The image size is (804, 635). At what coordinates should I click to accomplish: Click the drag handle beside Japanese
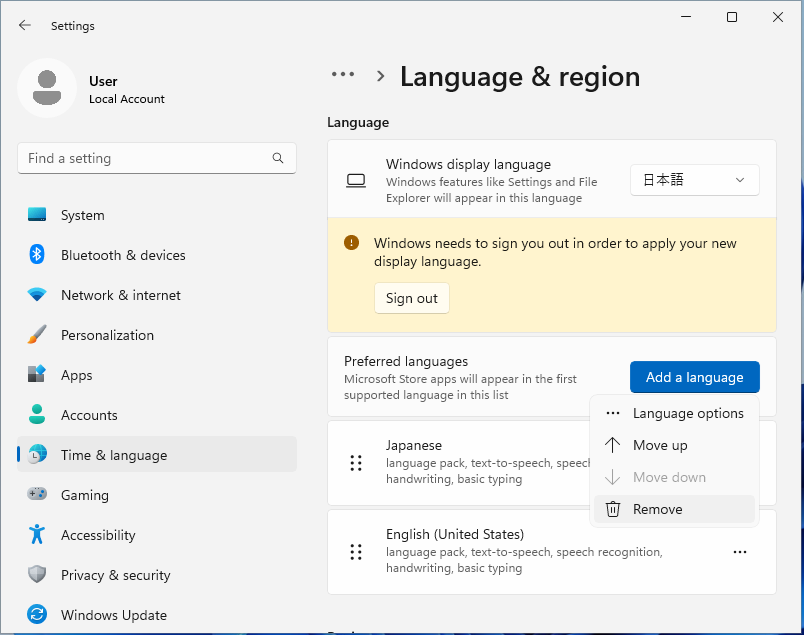(x=356, y=463)
